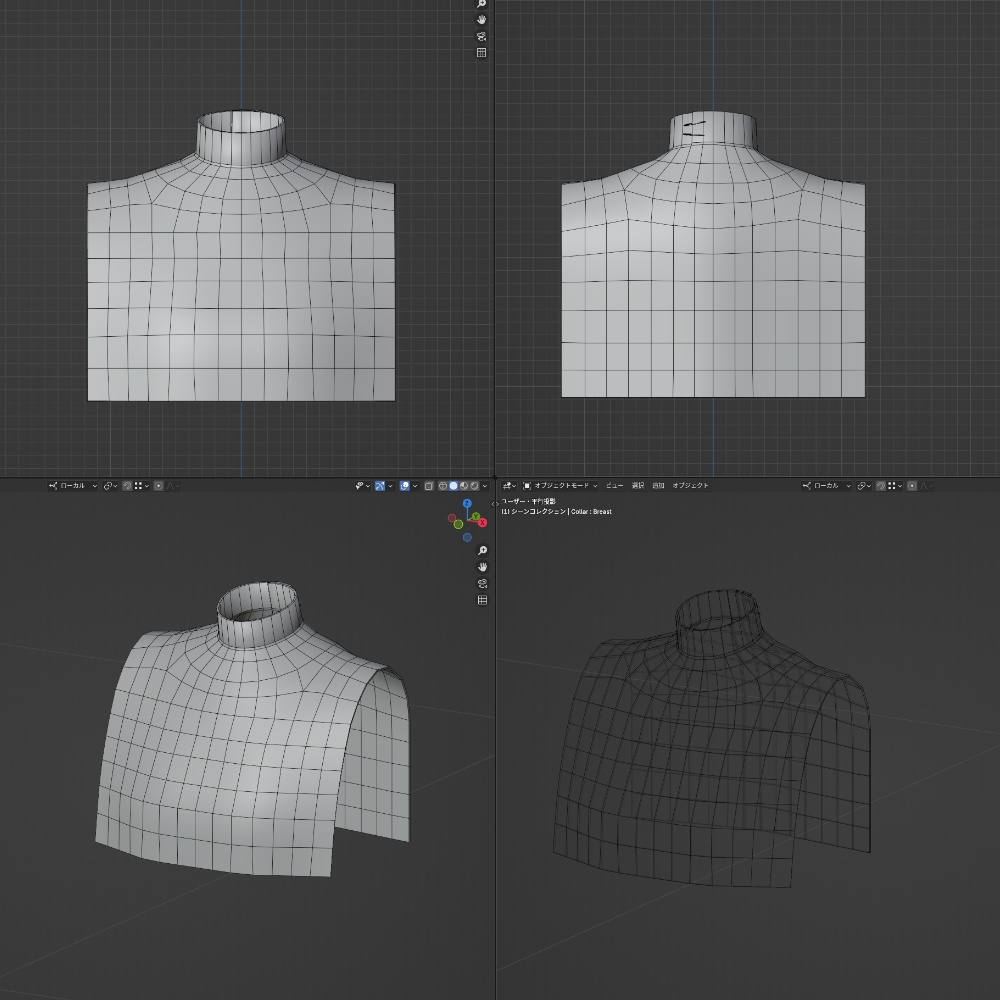Viewport: 1000px width, 1000px height.
Task: Switch orthographic/perspective grid icon in the bottom-left viewport
Action: pos(483,599)
